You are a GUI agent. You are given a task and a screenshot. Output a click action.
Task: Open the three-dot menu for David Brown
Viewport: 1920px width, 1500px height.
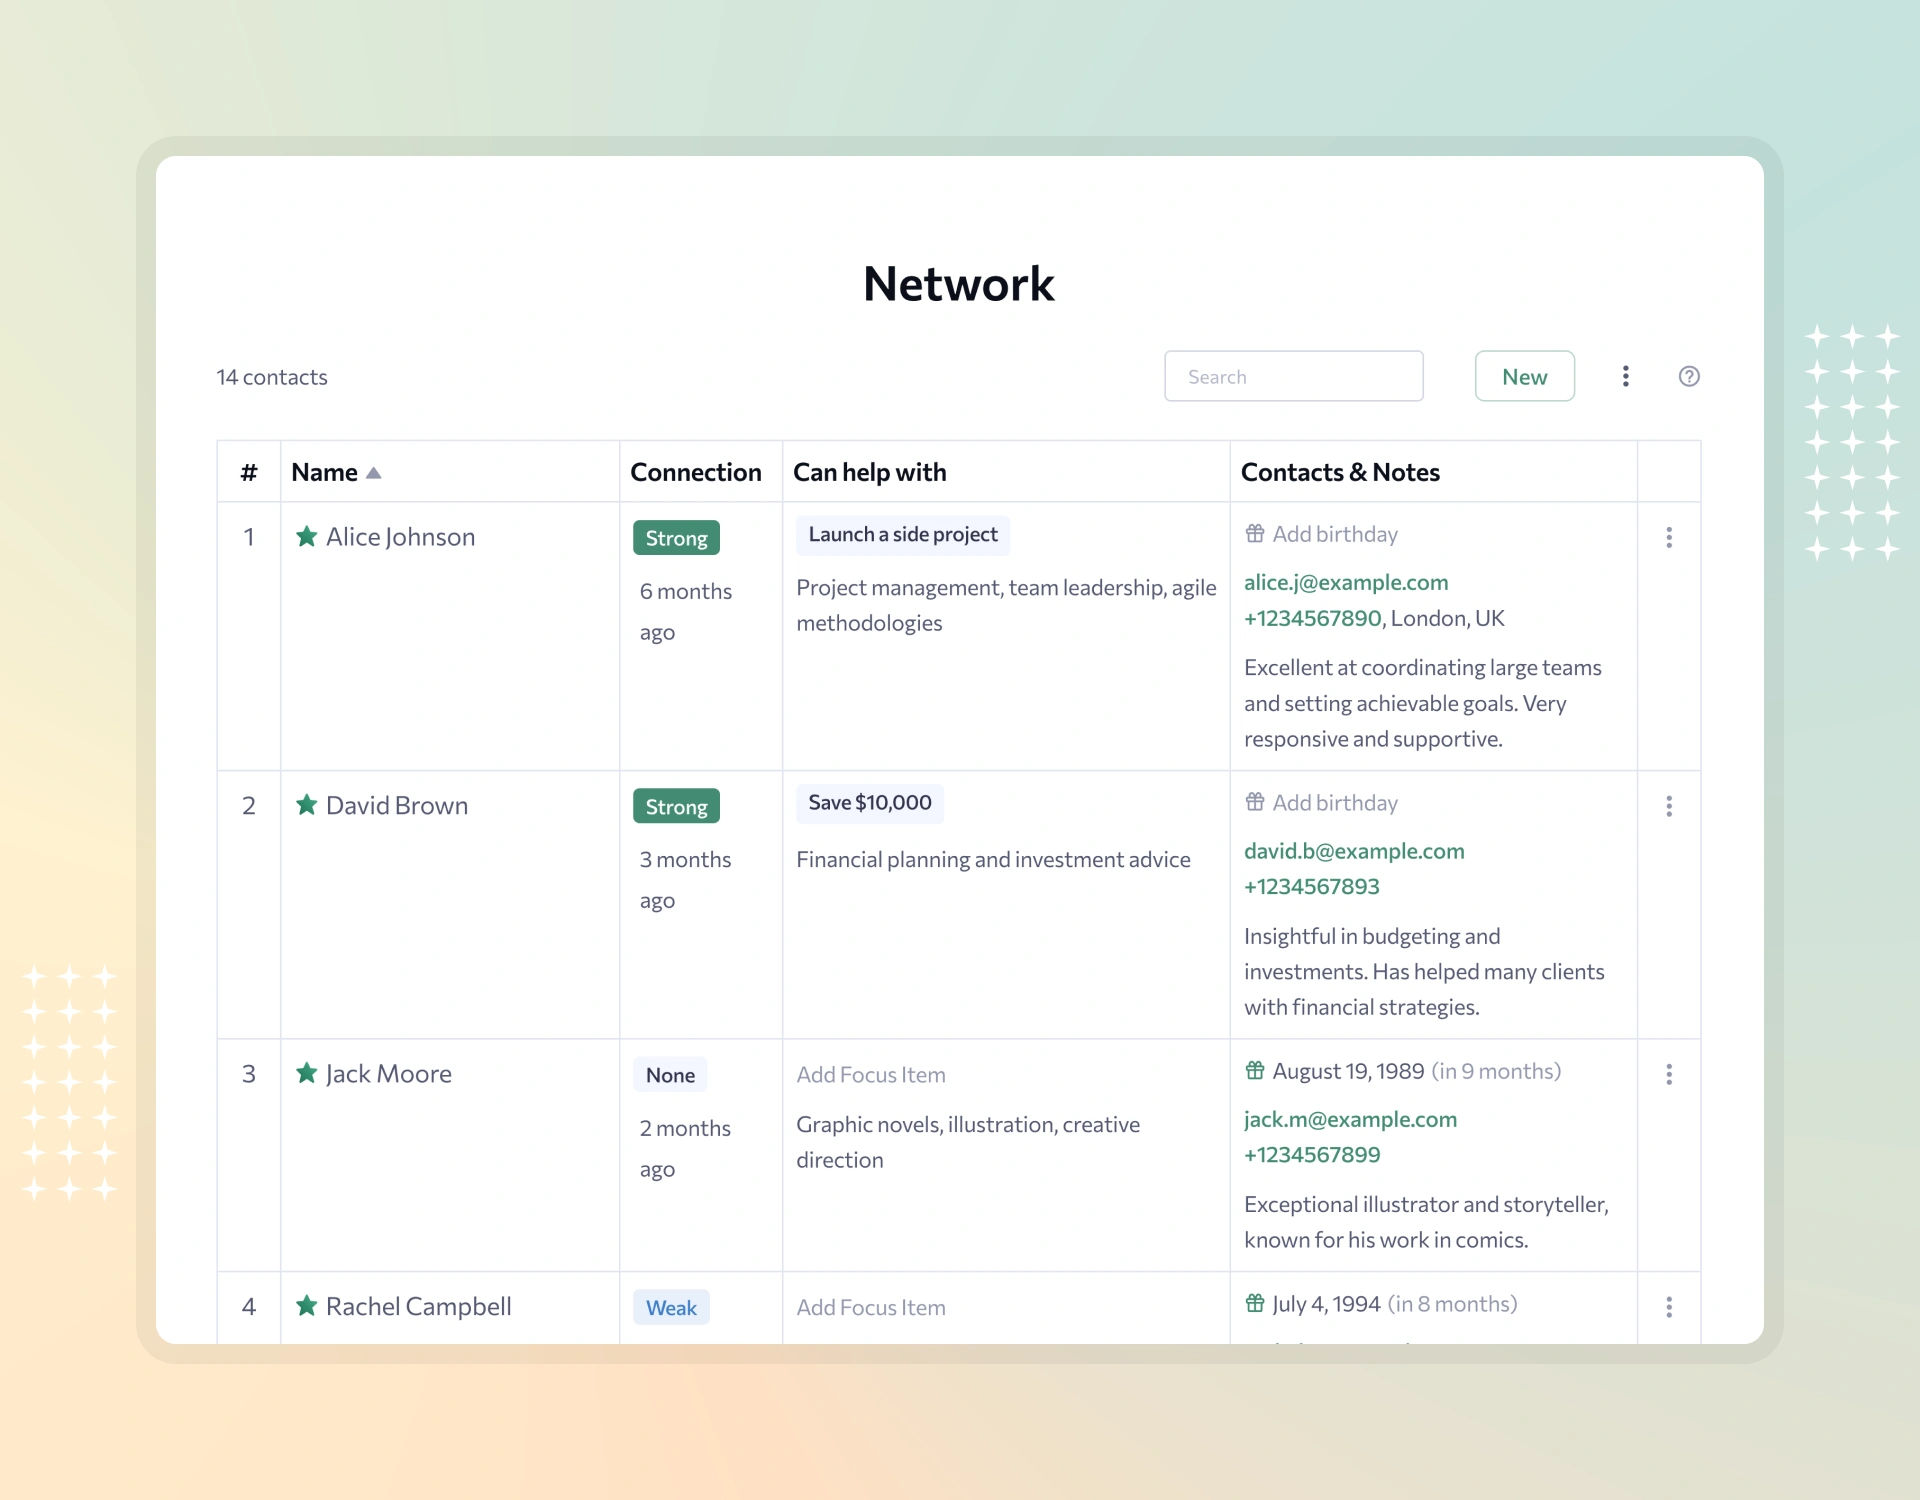pyautogui.click(x=1669, y=806)
